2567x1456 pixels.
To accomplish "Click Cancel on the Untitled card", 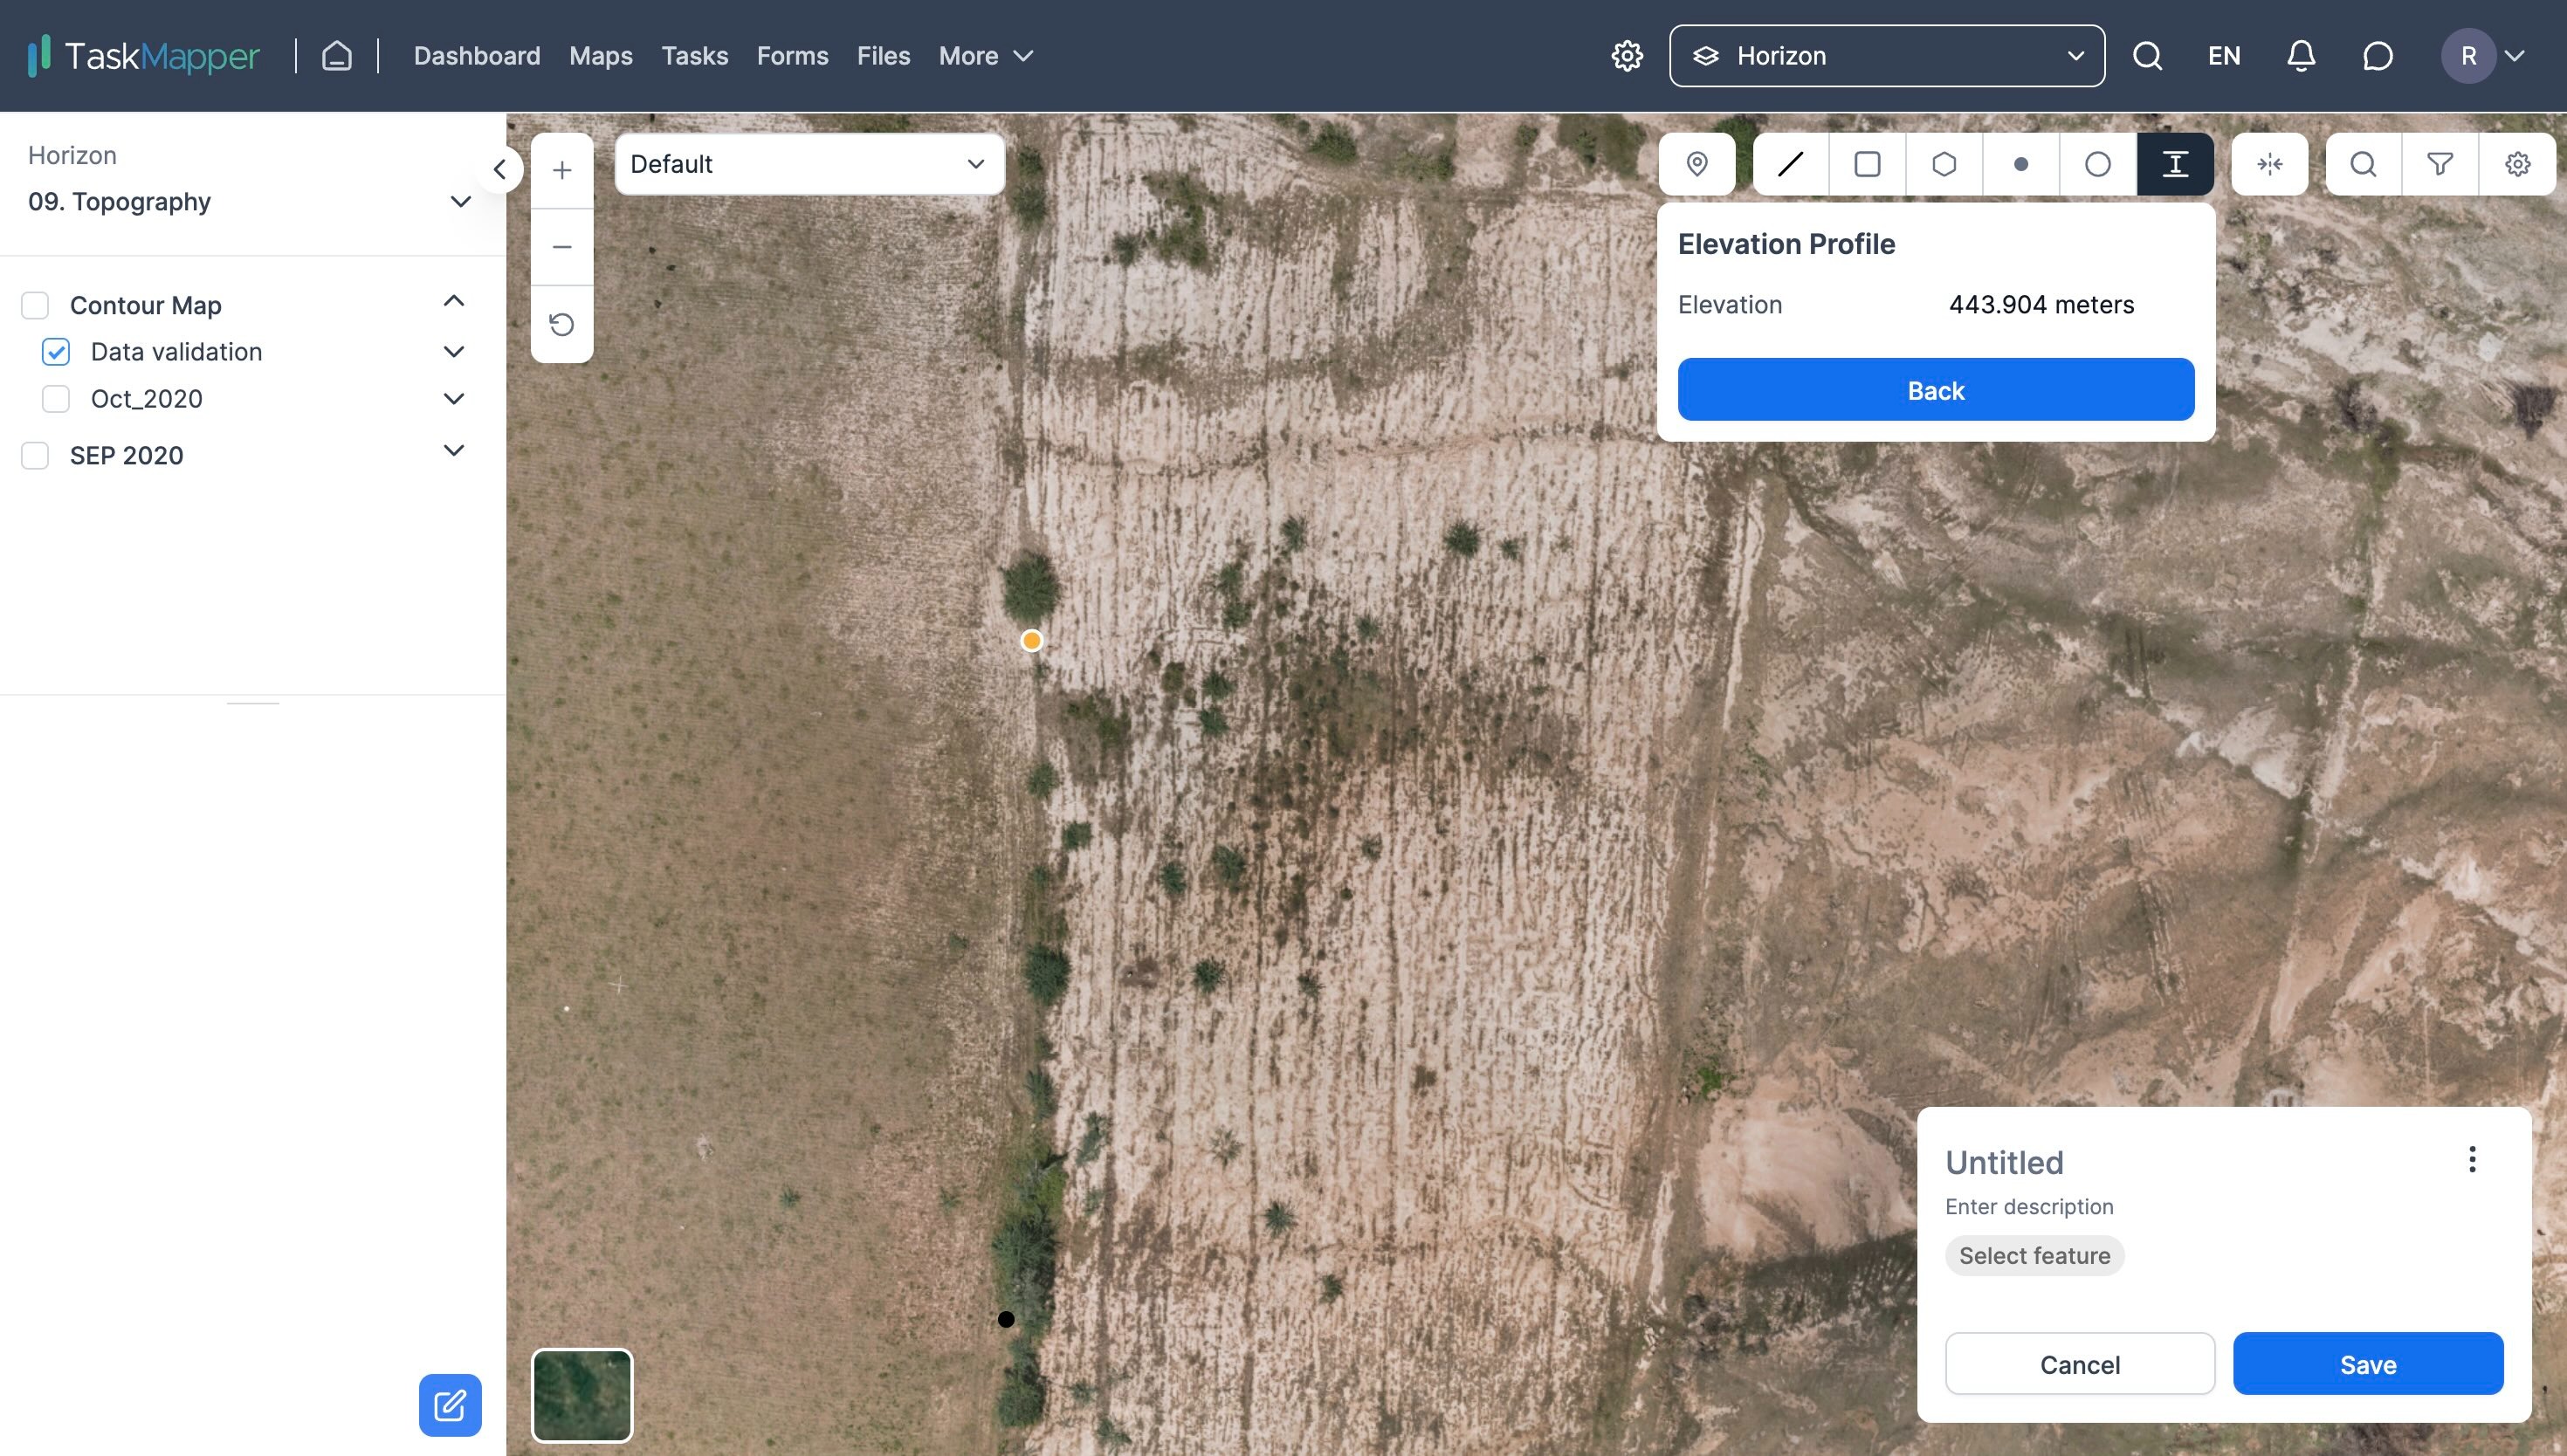I will click(x=2080, y=1364).
